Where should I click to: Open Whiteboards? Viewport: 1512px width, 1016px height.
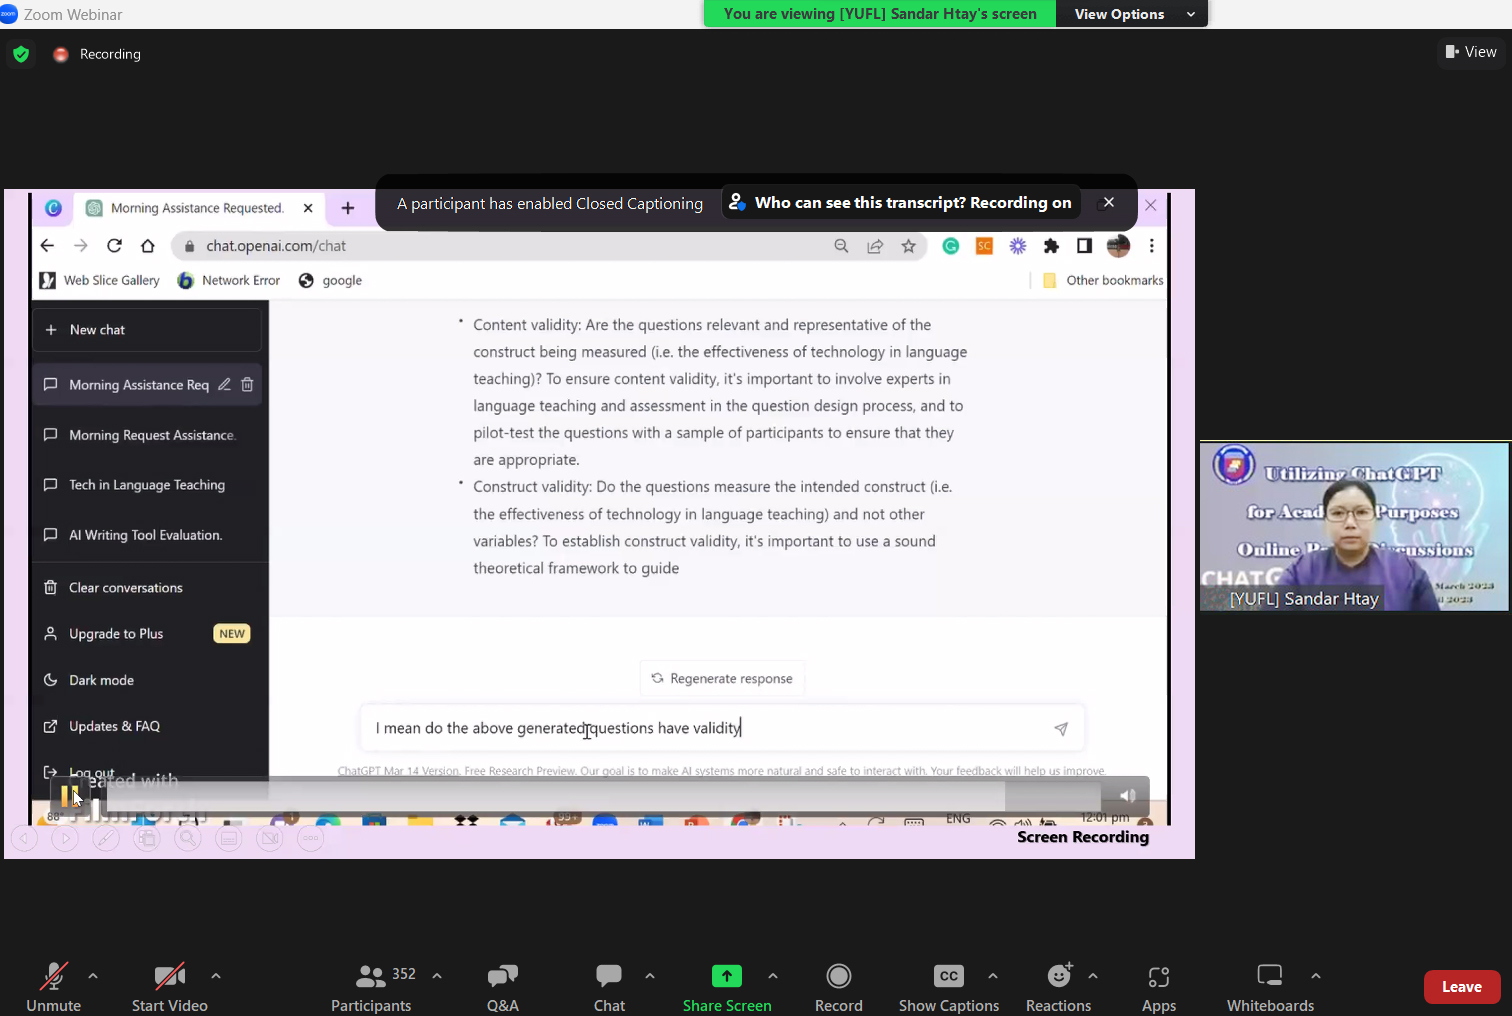[1270, 986]
